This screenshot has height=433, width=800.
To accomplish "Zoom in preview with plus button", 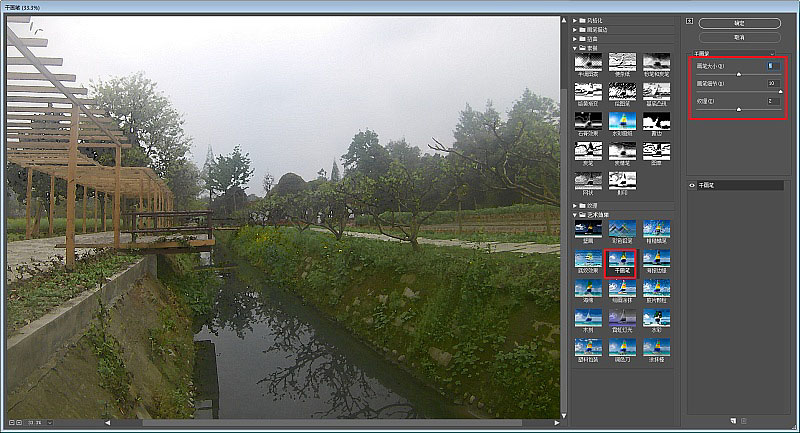I will pyautogui.click(x=19, y=423).
